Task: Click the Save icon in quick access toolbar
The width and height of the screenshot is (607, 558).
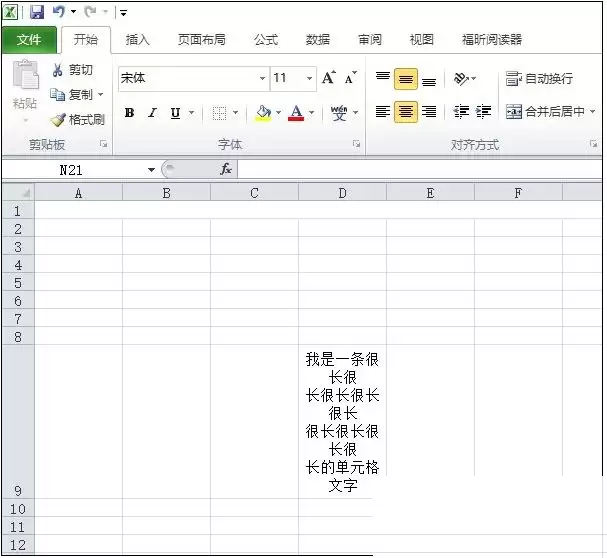Action: [37, 12]
